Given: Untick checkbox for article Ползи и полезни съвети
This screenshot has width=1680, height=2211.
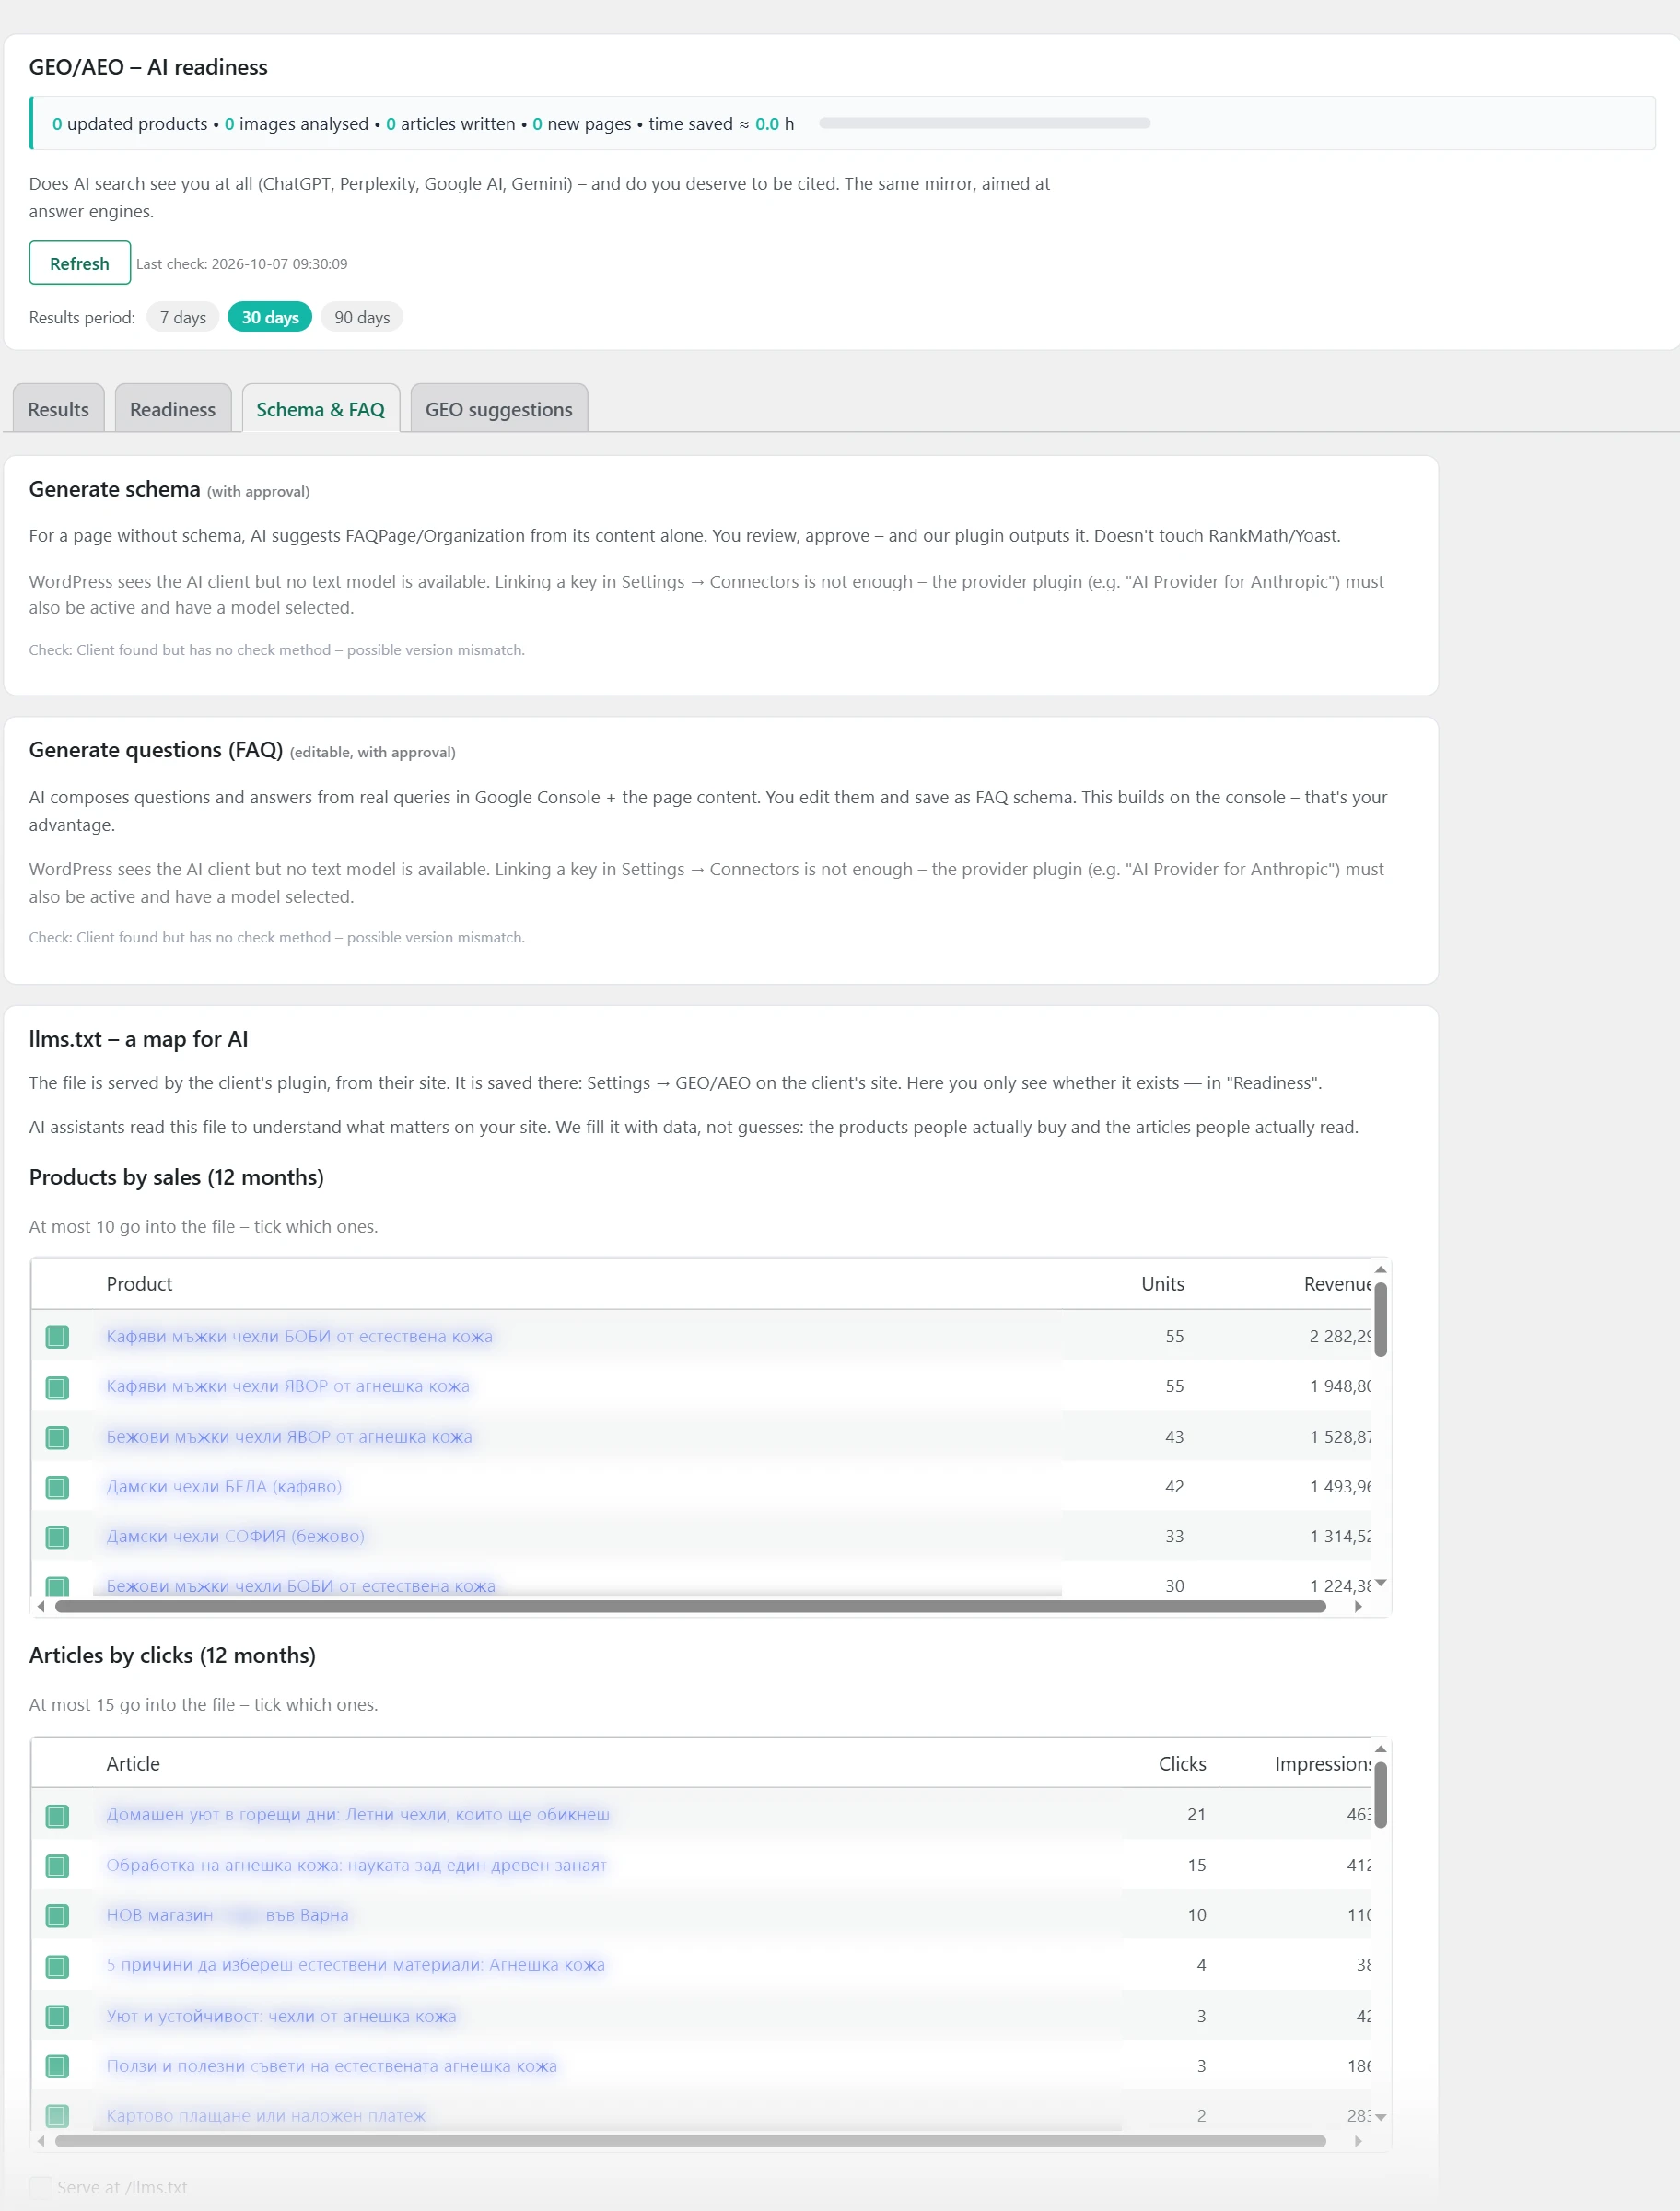Looking at the screenshot, I should tap(57, 2067).
